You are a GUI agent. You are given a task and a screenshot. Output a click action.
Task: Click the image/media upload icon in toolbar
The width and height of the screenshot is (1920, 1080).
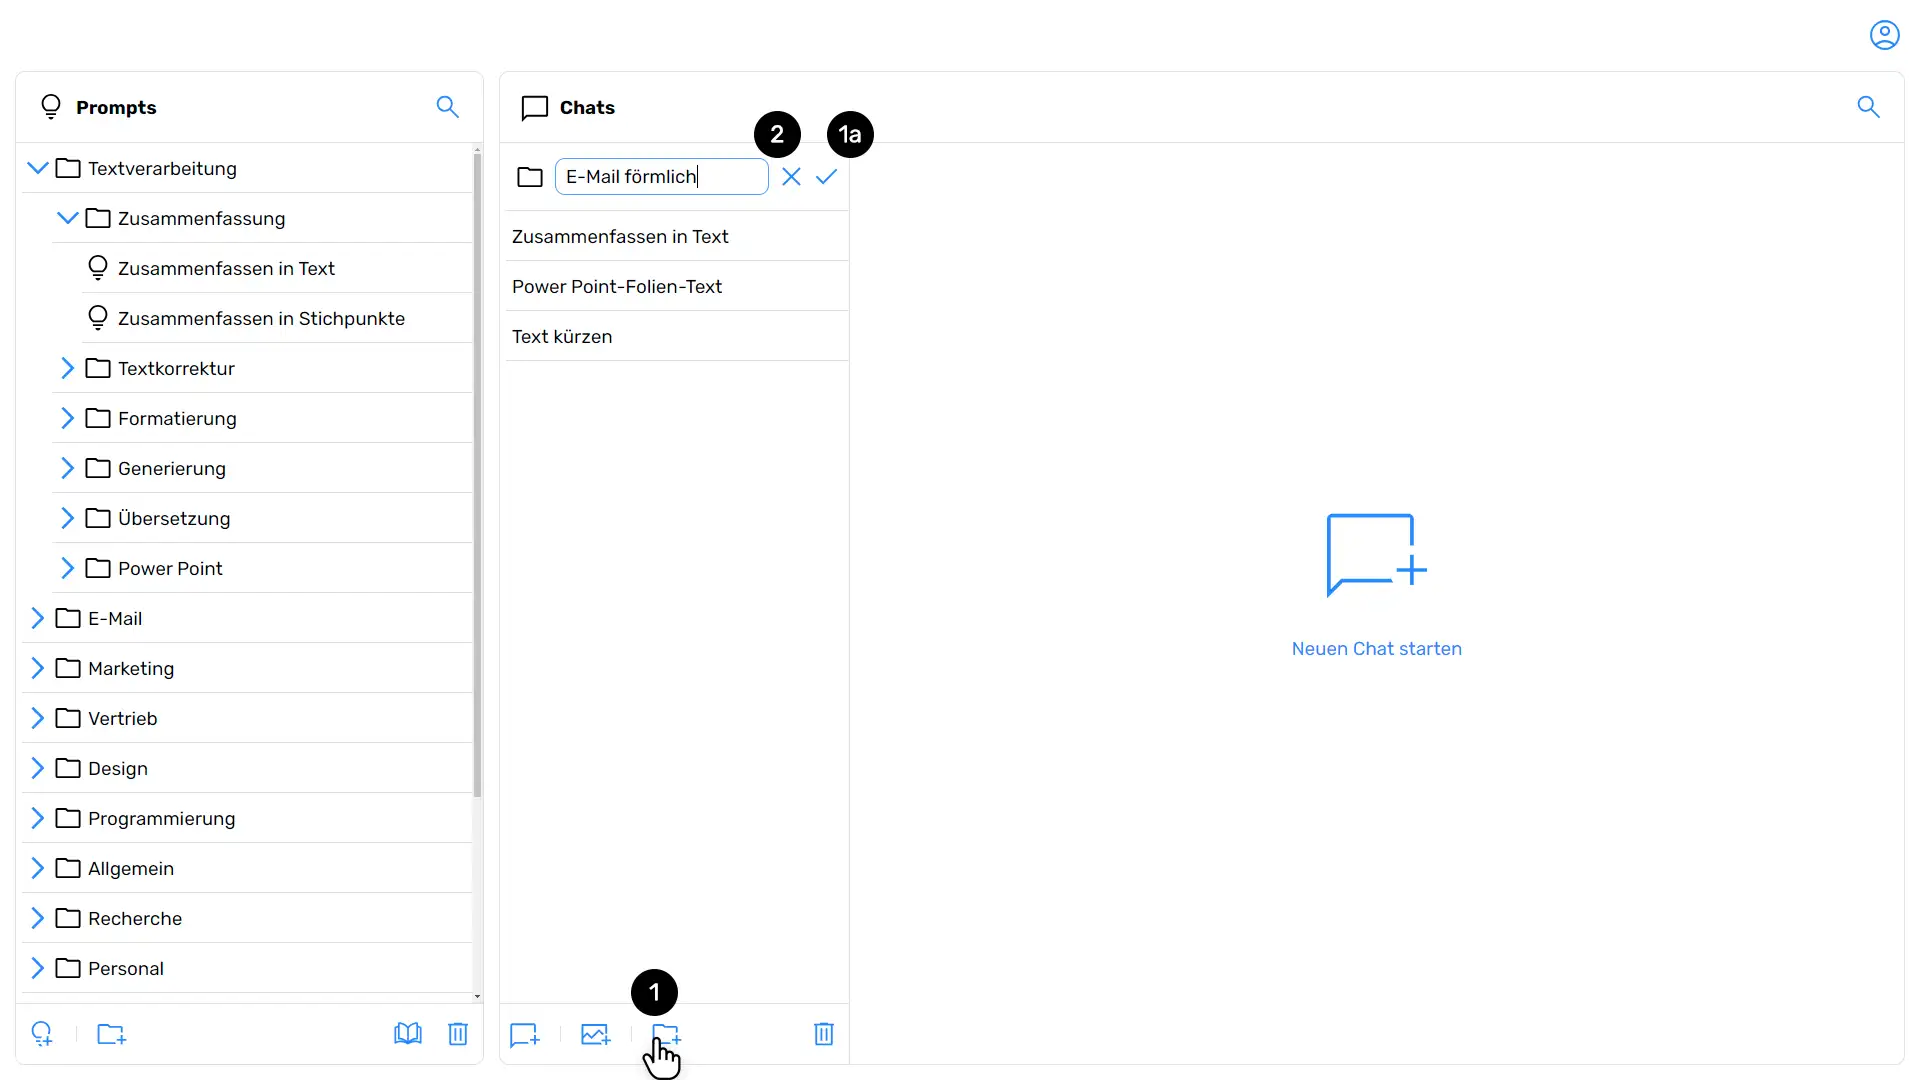[596, 1034]
